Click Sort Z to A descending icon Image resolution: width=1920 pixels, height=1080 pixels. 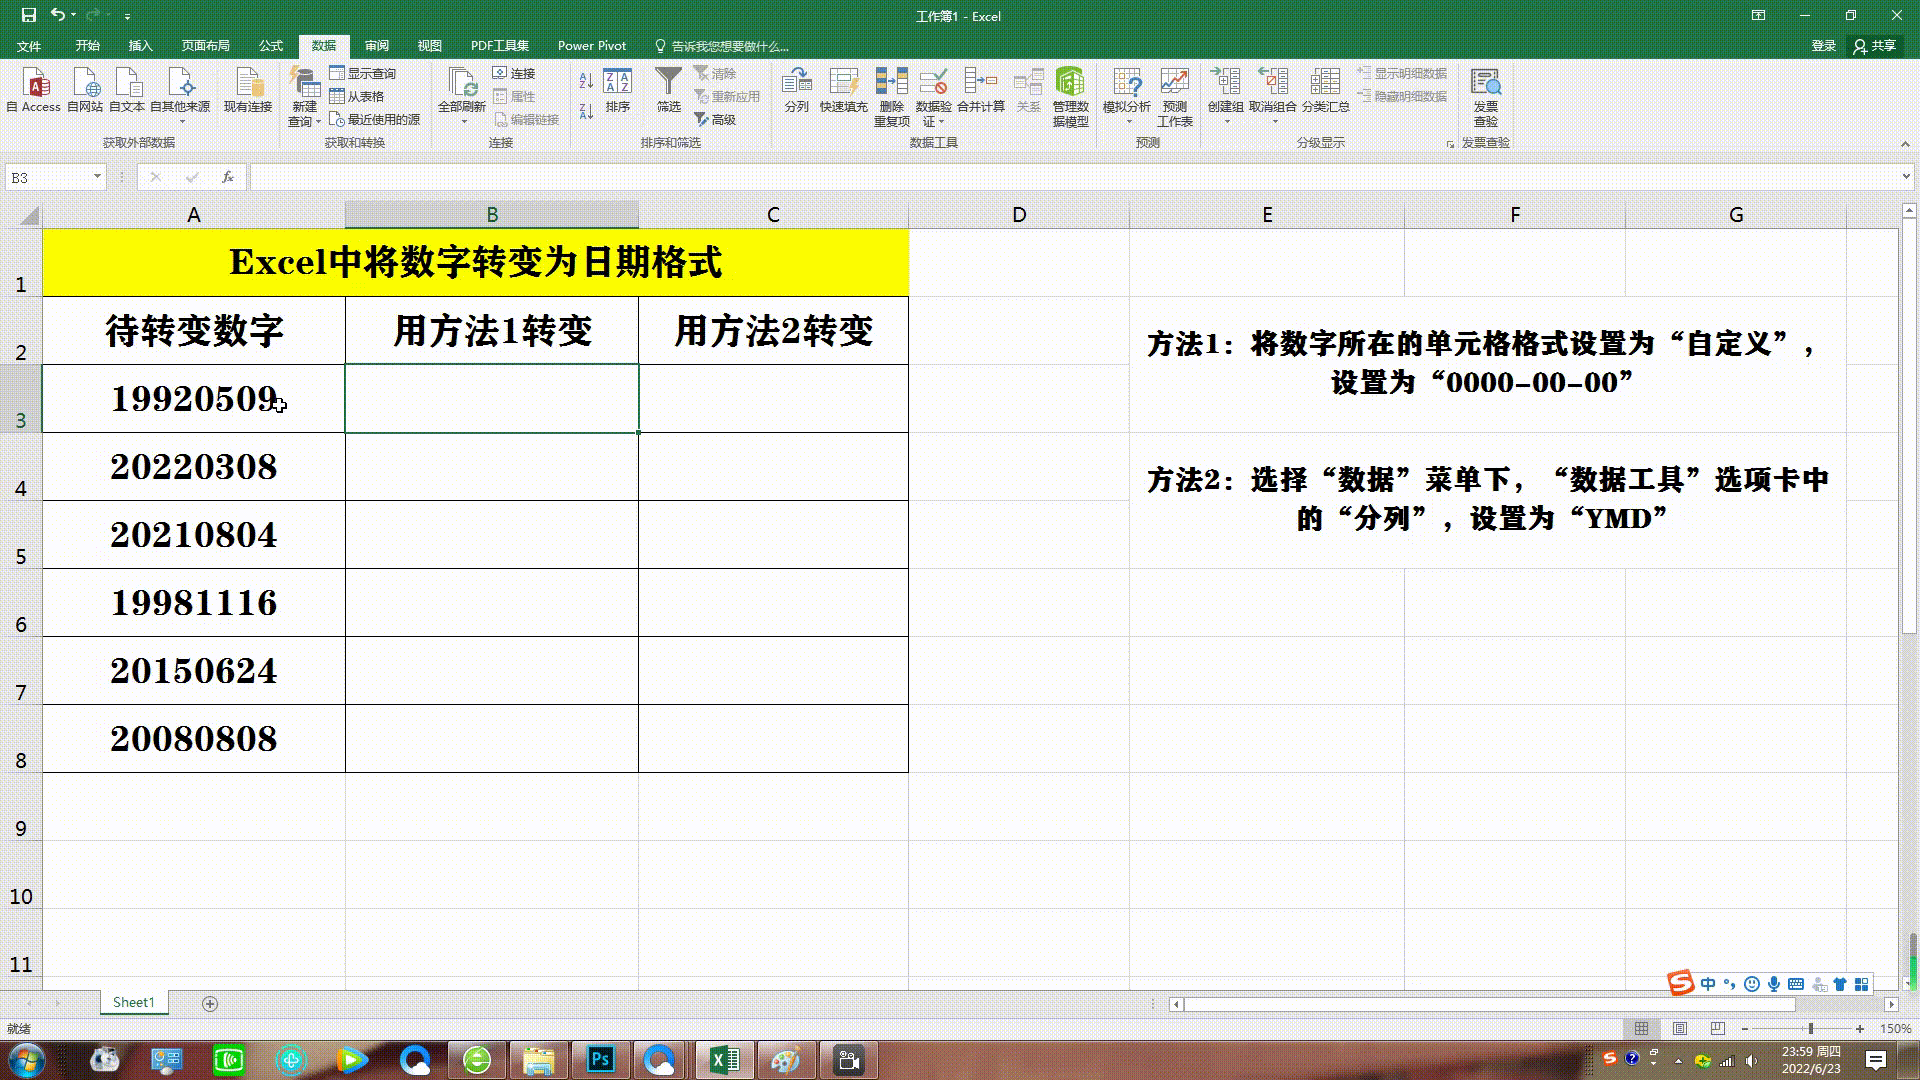coord(586,111)
